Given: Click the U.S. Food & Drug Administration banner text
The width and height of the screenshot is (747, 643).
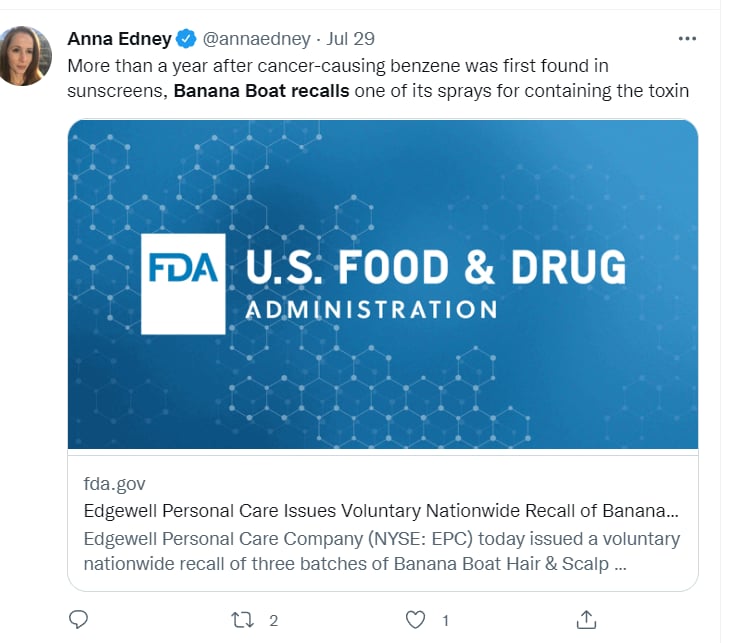Looking at the screenshot, I should click(435, 270).
